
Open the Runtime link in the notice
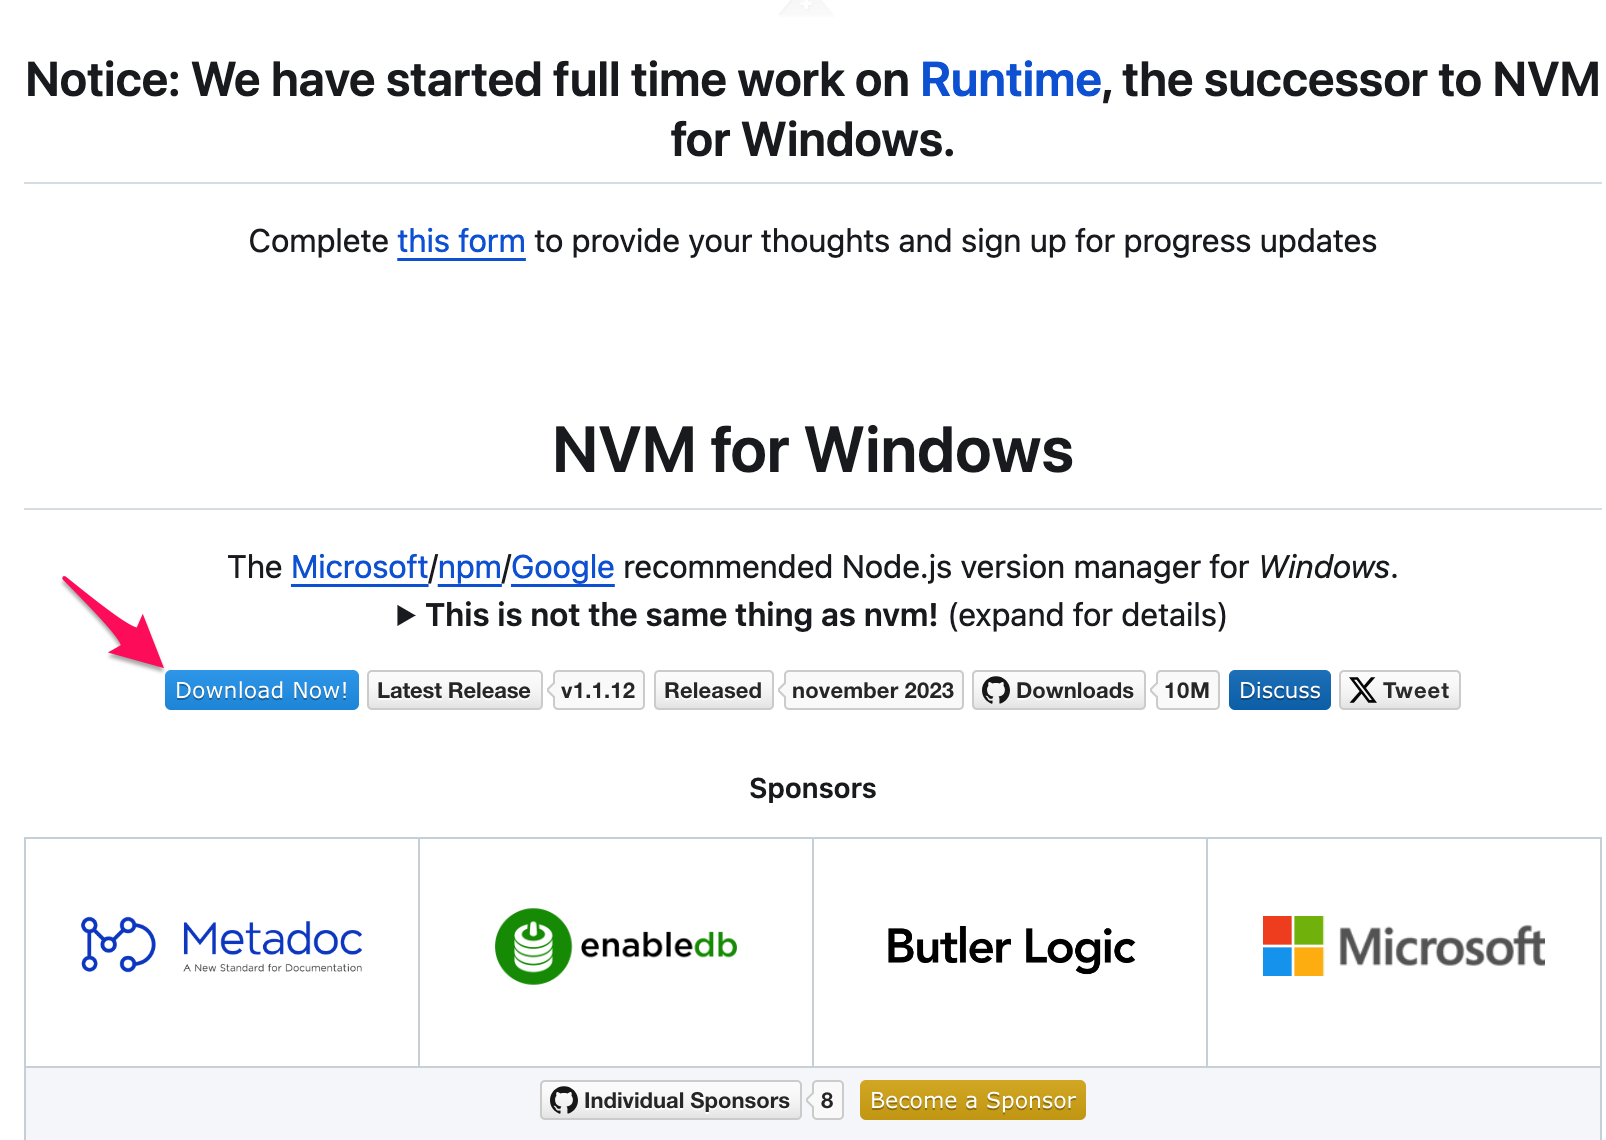pos(1010,80)
